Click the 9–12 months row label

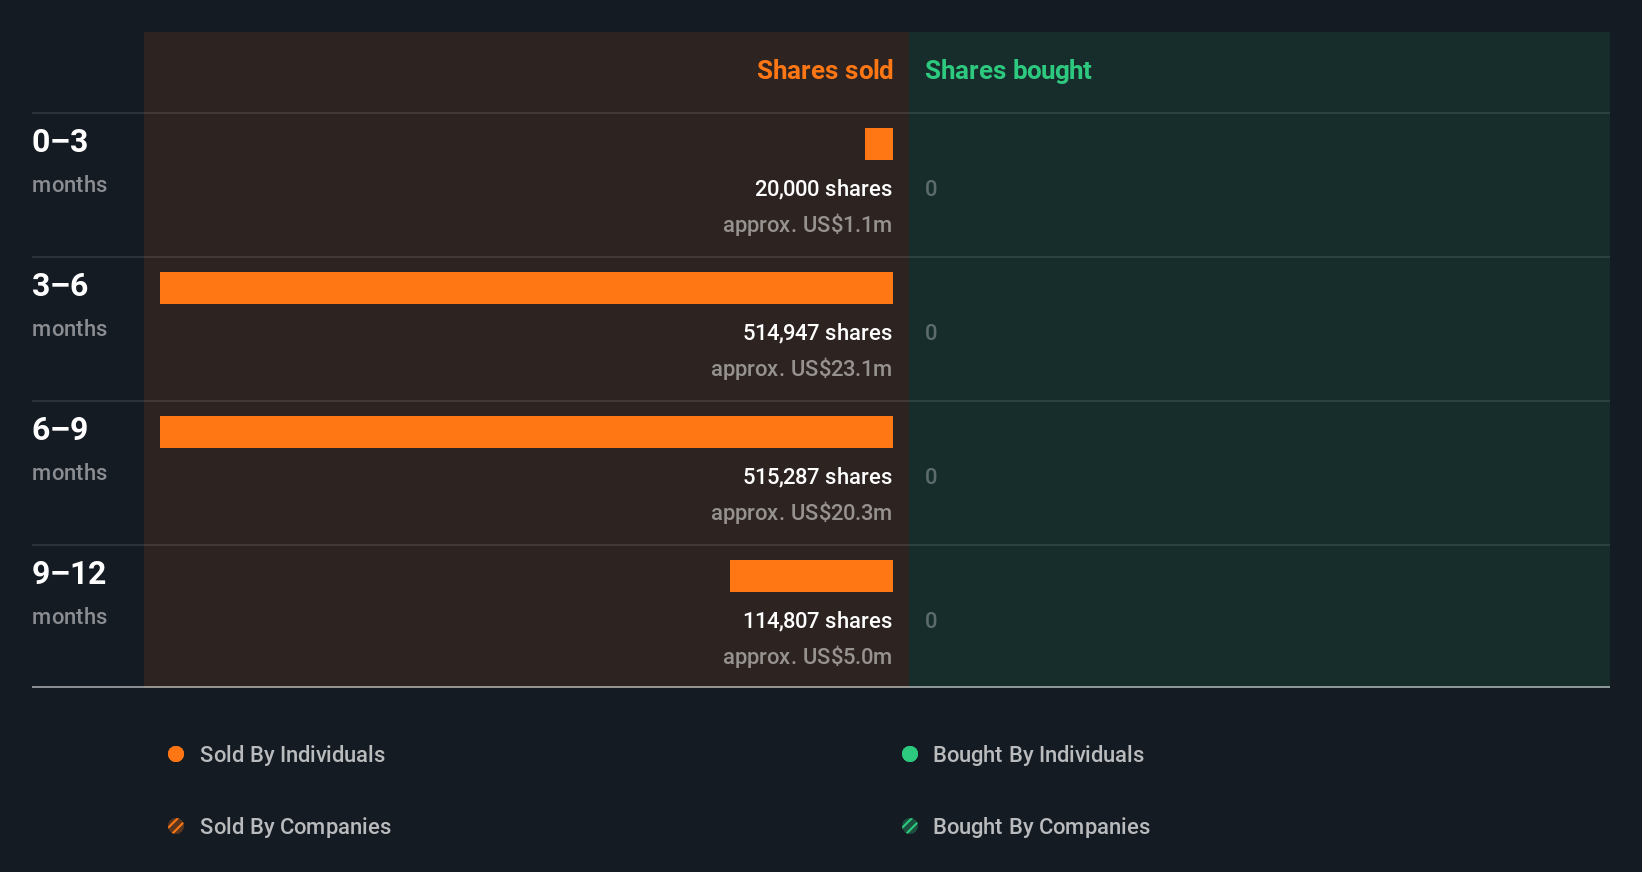tap(69, 593)
